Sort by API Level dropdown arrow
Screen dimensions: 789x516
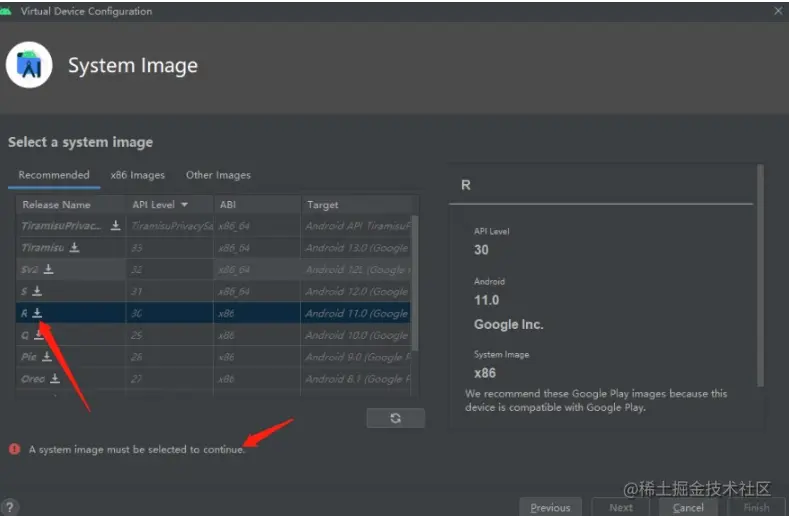(x=184, y=204)
